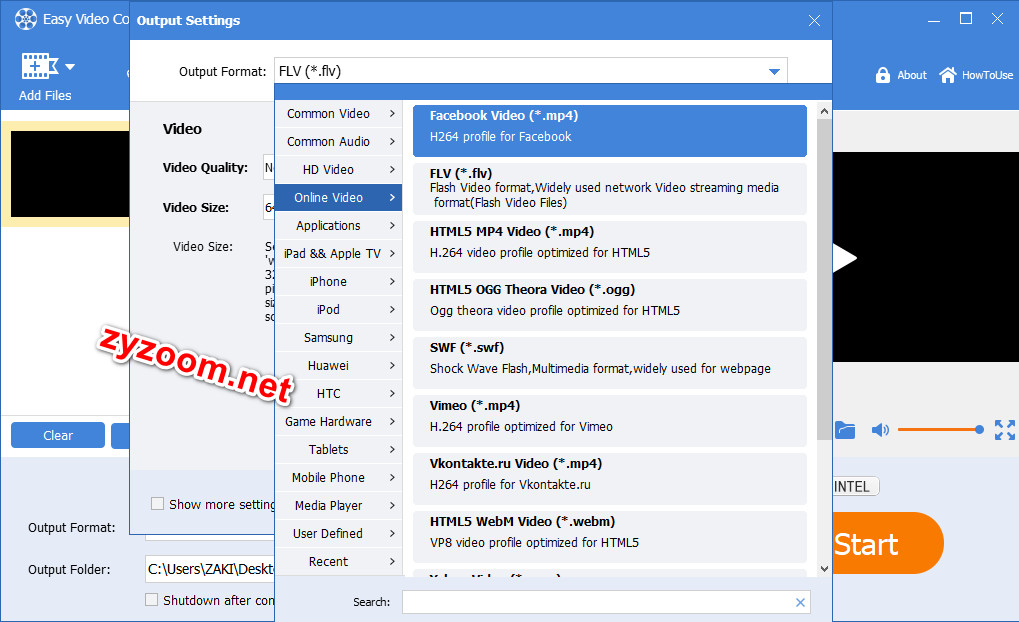Open the User Defined category
Image resolution: width=1019 pixels, height=622 pixels.
click(x=339, y=534)
